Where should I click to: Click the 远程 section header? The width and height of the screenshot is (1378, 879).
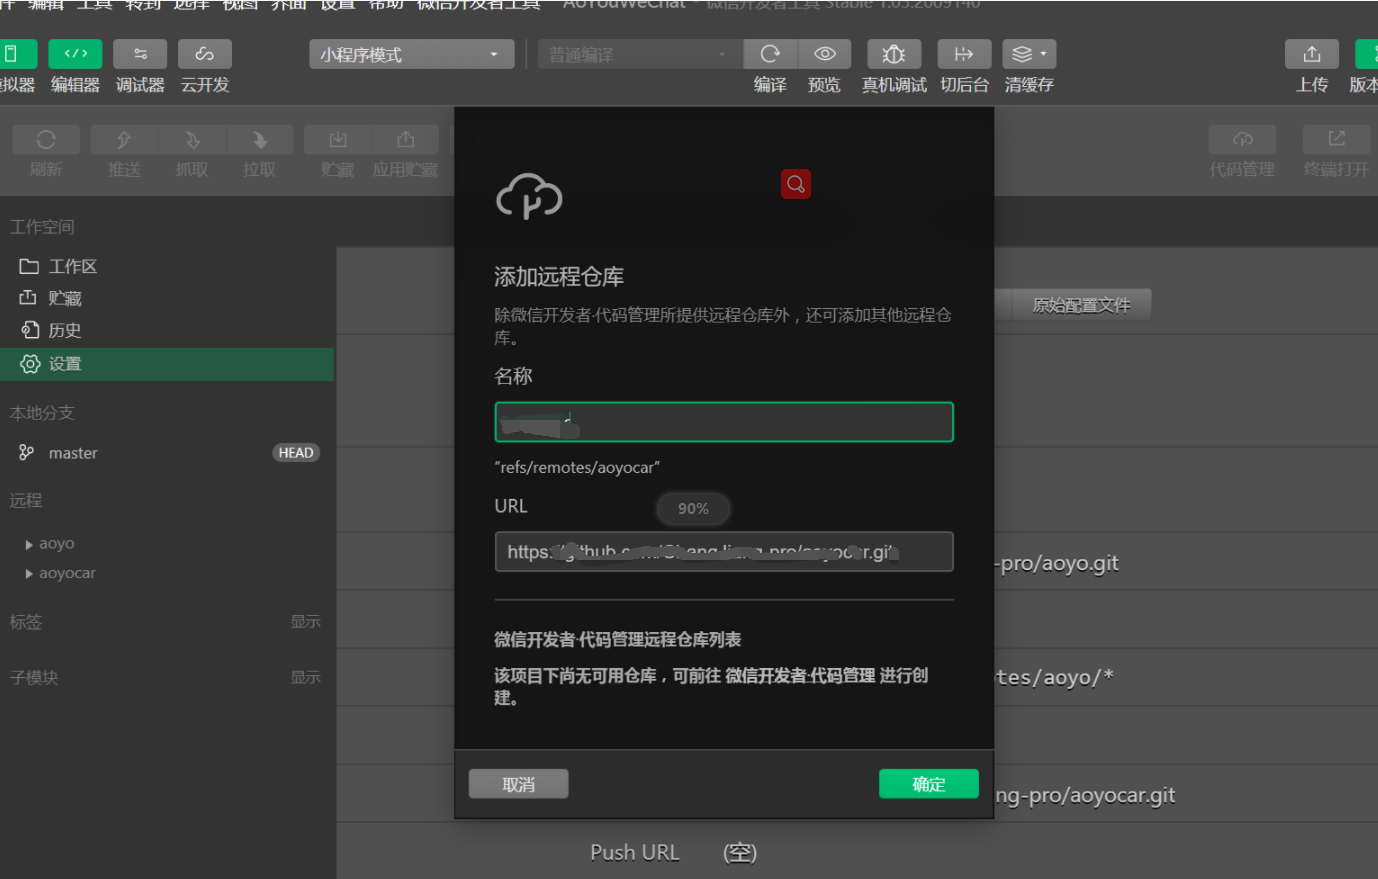[x=26, y=501]
